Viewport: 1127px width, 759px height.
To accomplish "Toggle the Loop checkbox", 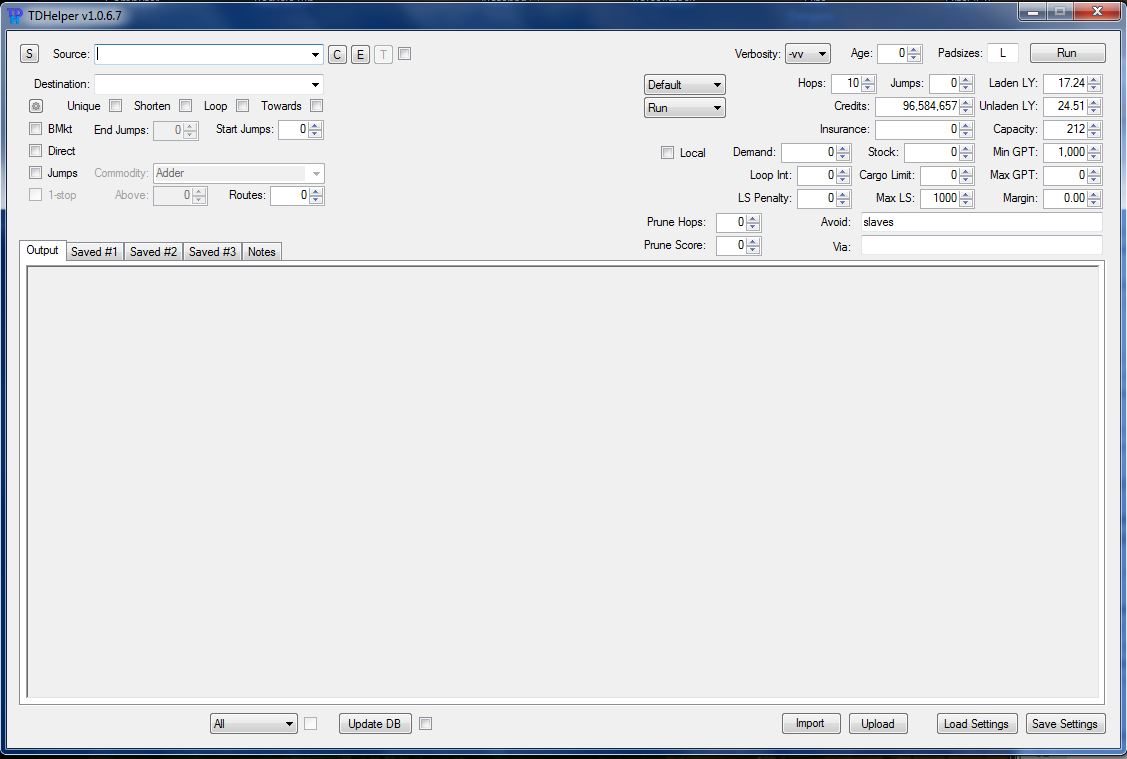I will [242, 106].
